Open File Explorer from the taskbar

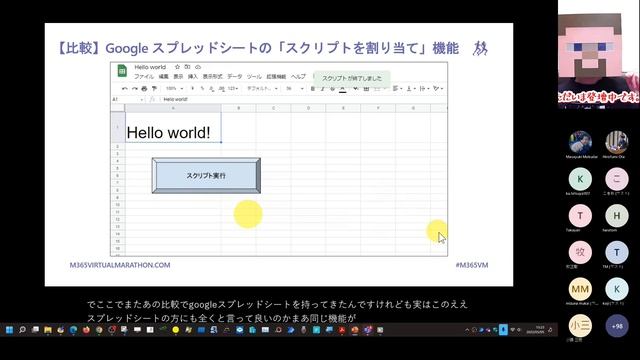point(48,330)
